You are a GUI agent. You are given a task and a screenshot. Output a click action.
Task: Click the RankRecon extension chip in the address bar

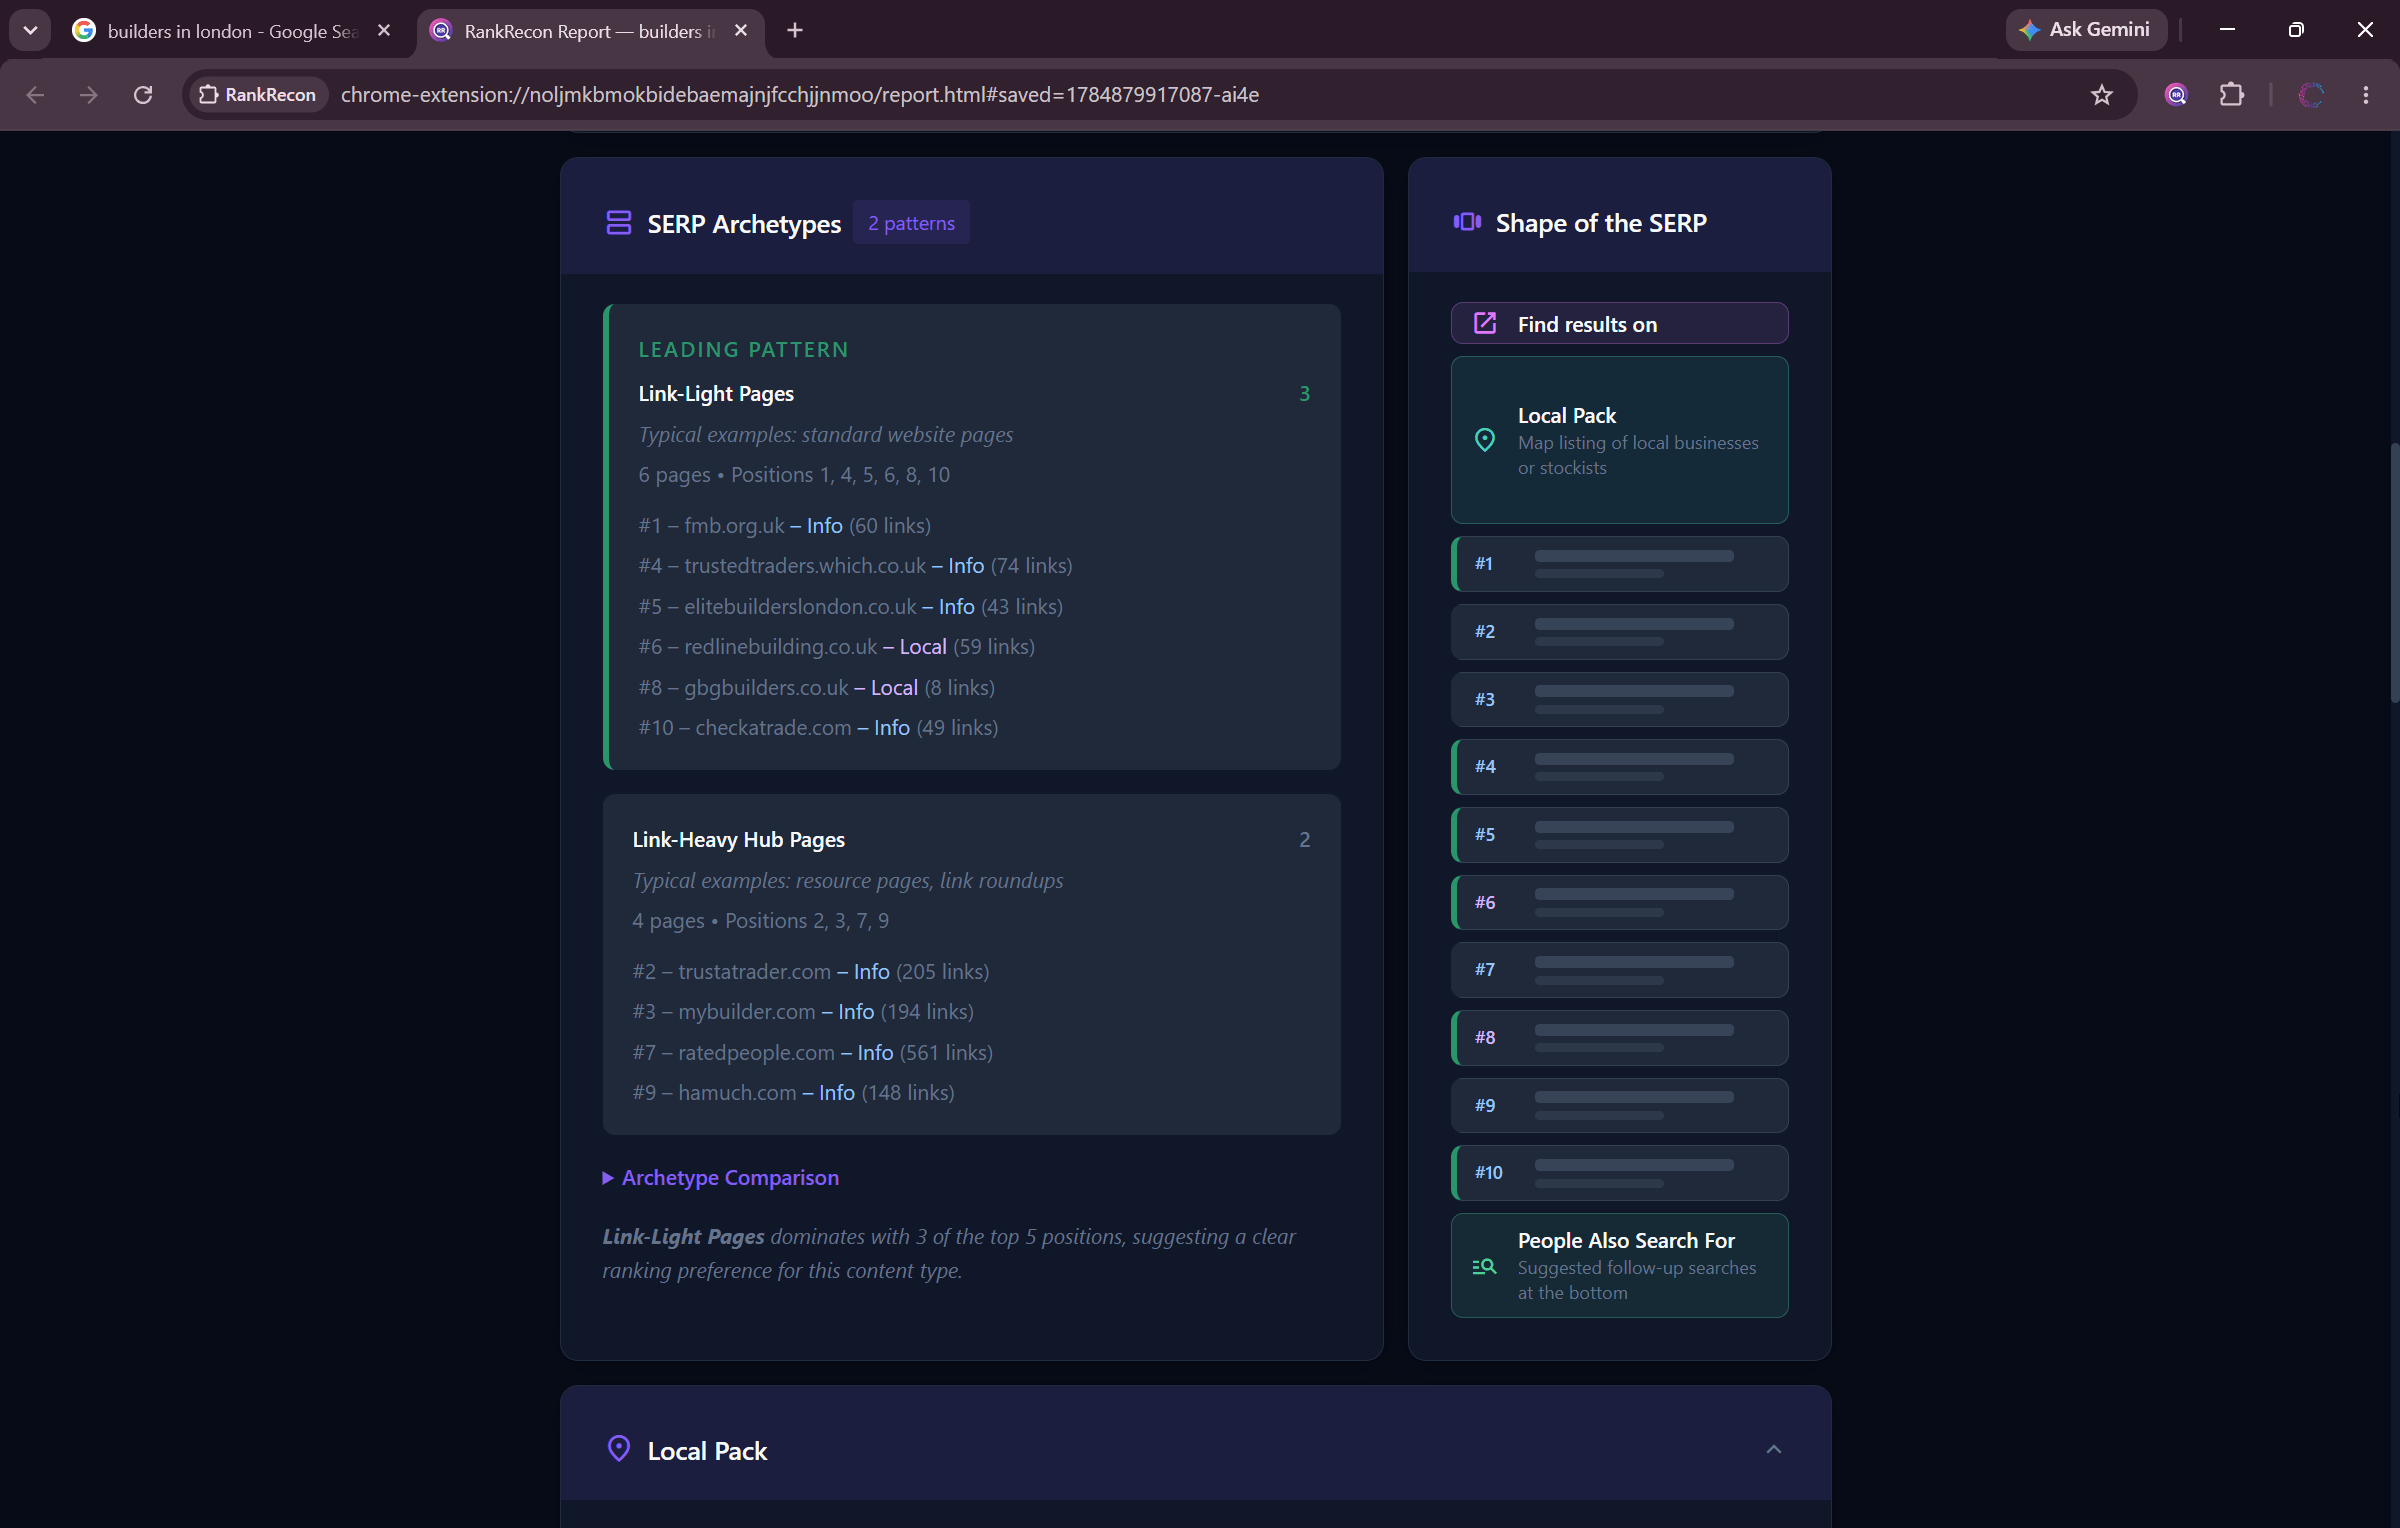[258, 95]
